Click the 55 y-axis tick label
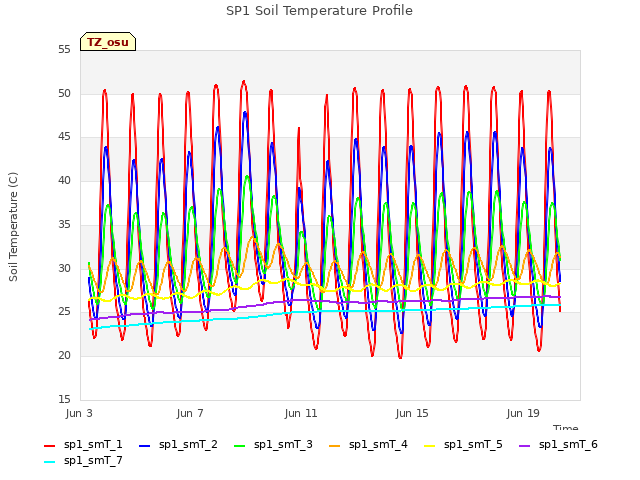 click(x=64, y=50)
